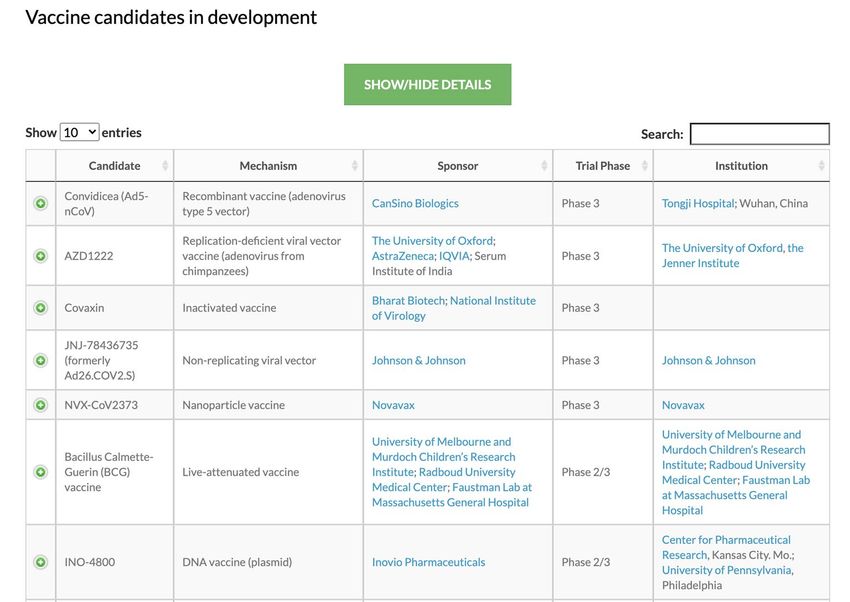The width and height of the screenshot is (850, 602).
Task: Expand details for the Covaxin row
Action: click(41, 308)
